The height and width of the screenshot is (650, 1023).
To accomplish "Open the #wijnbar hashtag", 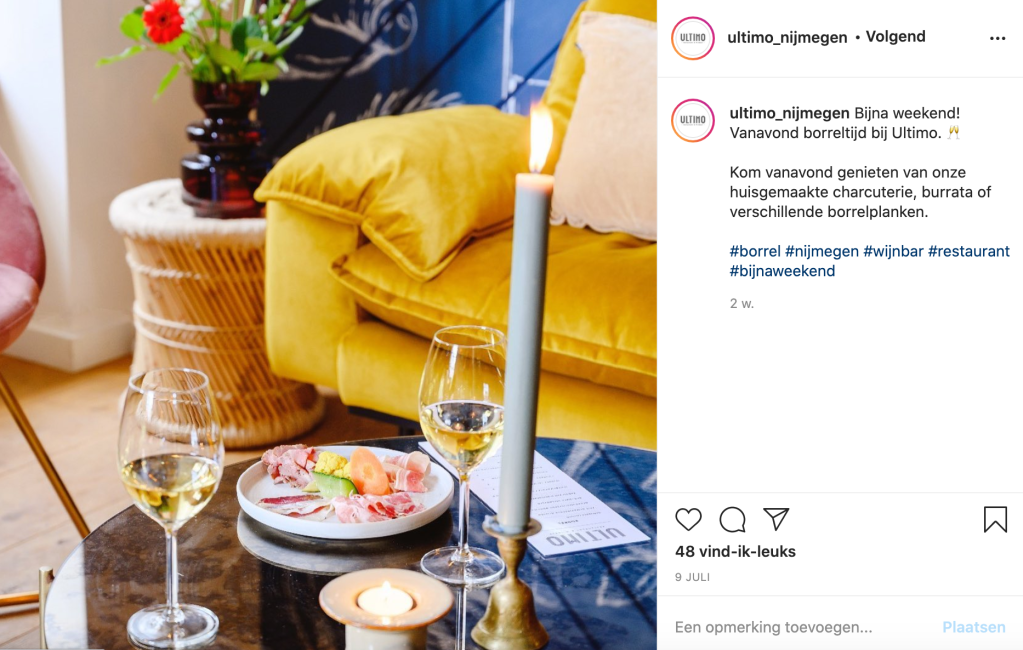I will (x=893, y=251).
